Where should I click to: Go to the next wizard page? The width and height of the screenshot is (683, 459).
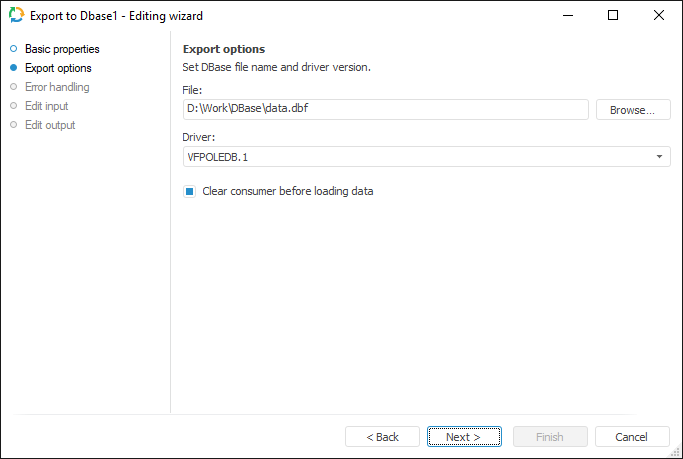click(463, 437)
